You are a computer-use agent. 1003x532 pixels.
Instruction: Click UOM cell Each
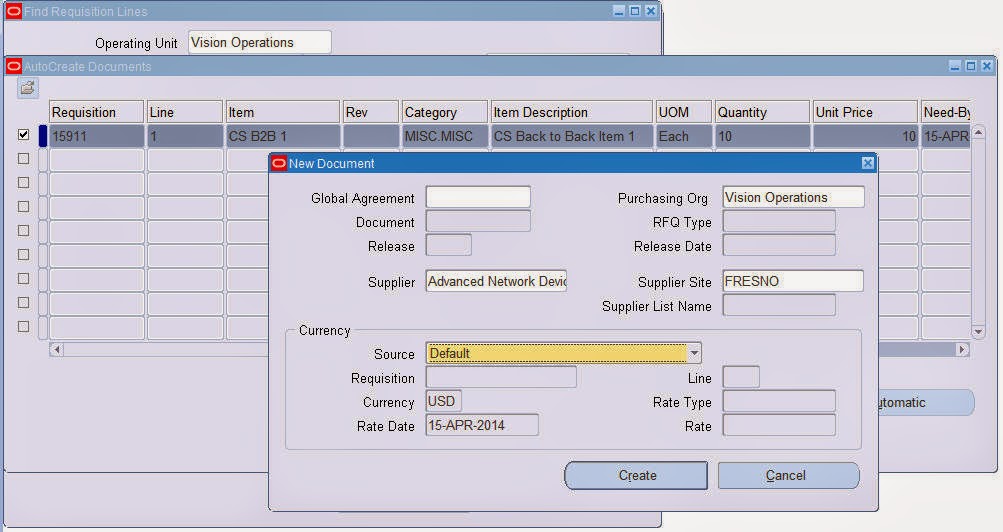[x=684, y=136]
